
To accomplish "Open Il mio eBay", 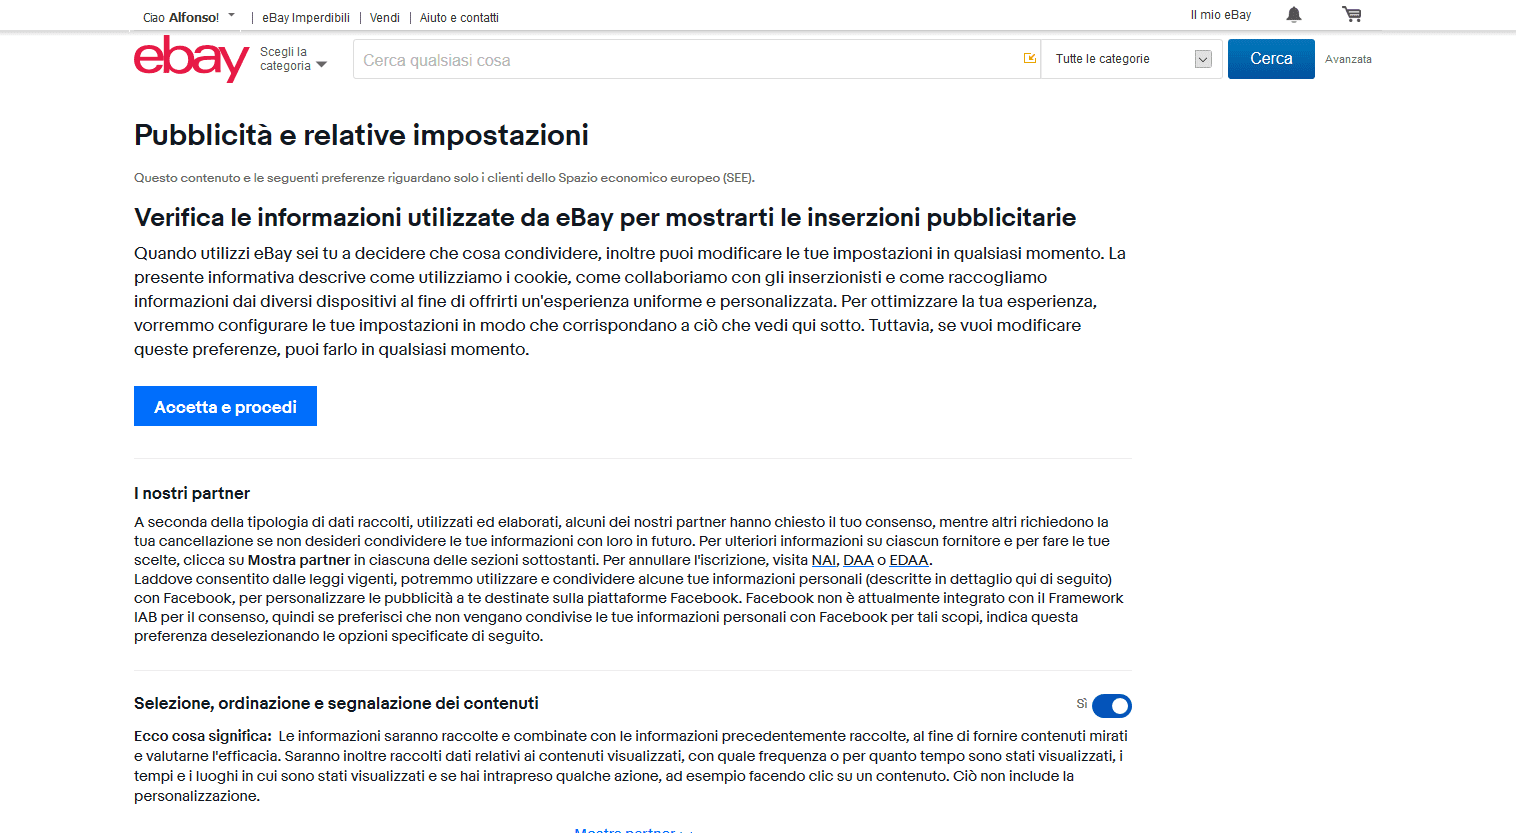I will (1220, 15).
